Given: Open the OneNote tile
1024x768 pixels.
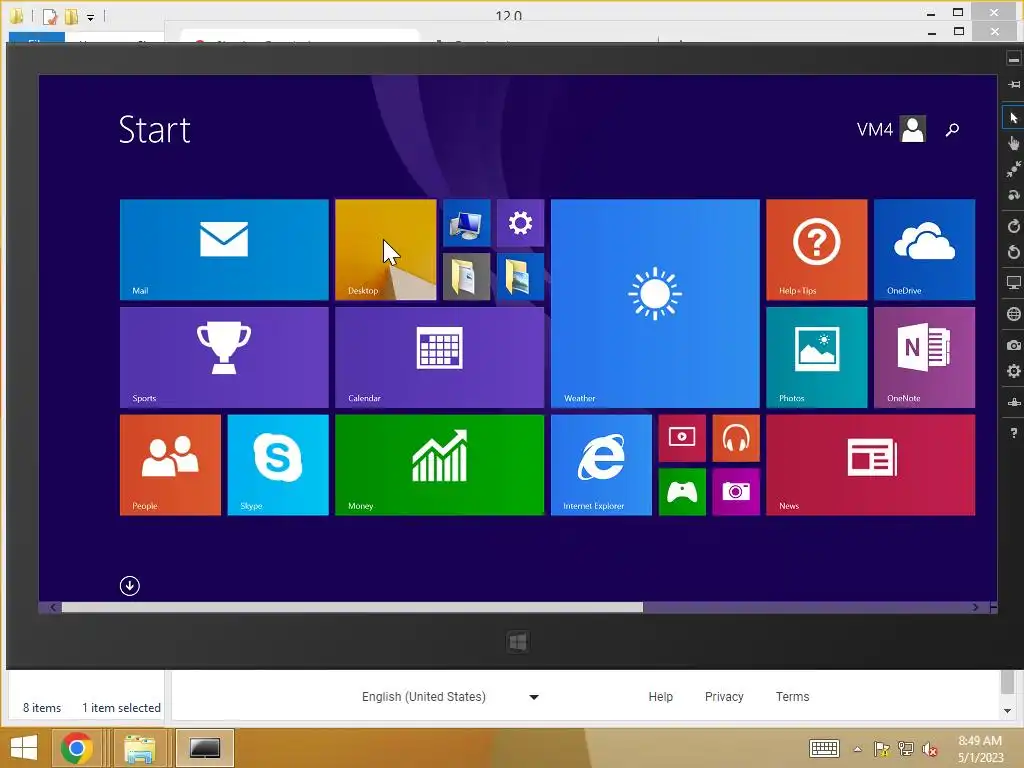Looking at the screenshot, I should point(924,357).
